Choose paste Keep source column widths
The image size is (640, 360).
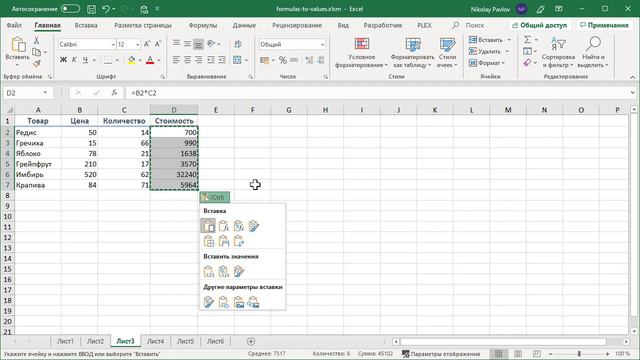[x=224, y=241]
